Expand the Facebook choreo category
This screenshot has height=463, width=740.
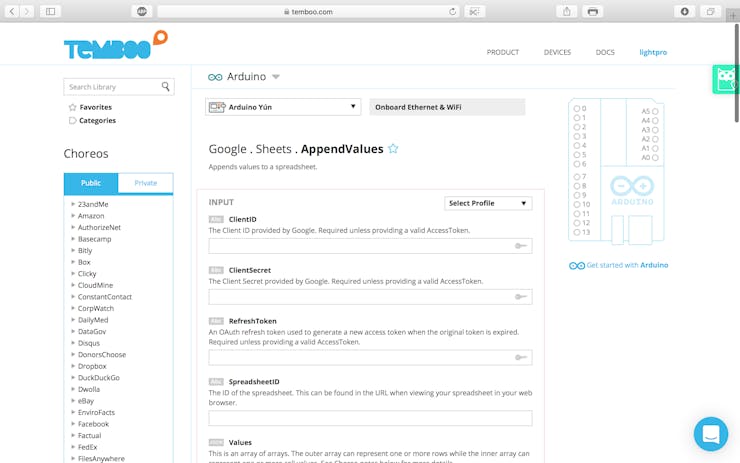click(73, 424)
